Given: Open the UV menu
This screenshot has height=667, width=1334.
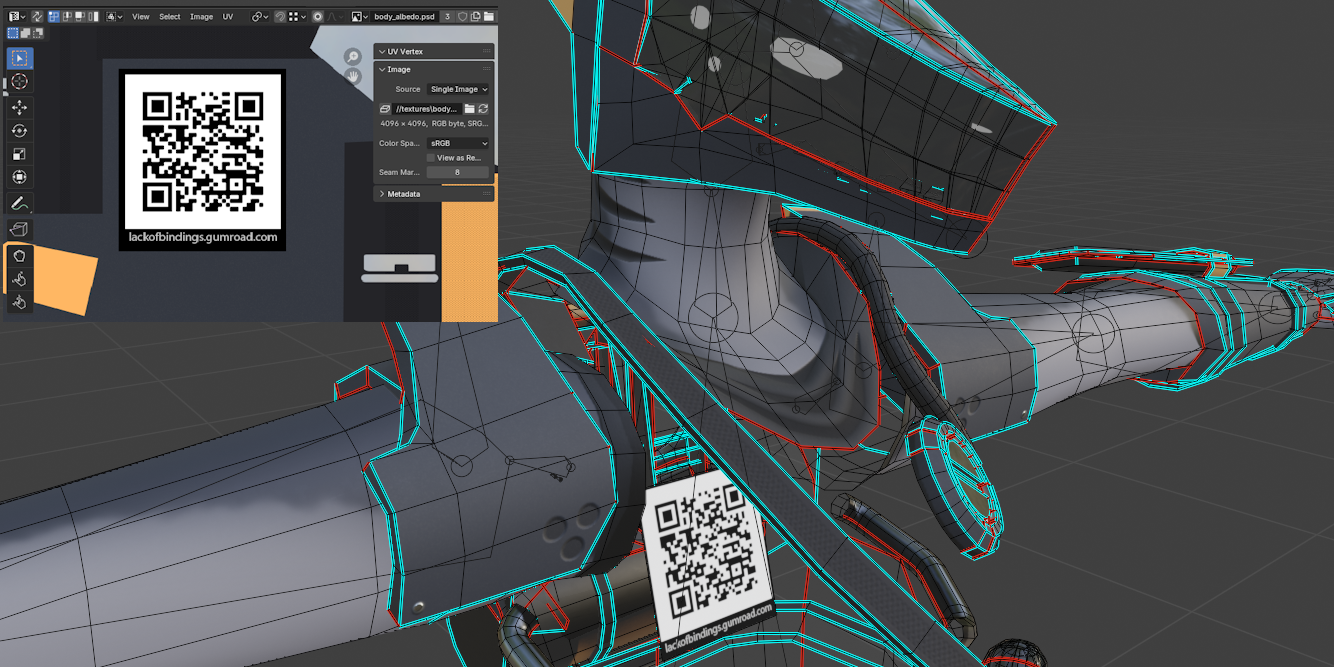Looking at the screenshot, I should click(x=227, y=16).
